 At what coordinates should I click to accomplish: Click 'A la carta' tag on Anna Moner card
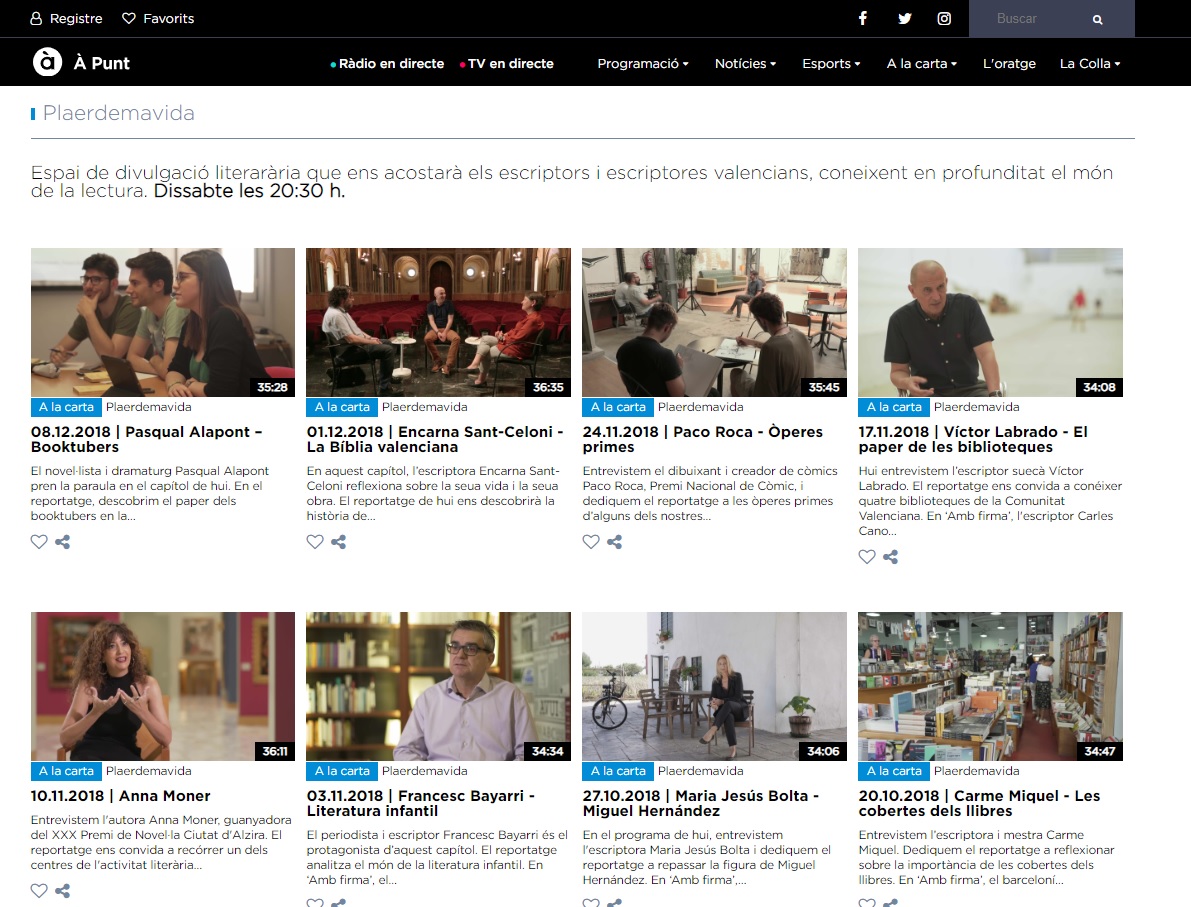point(66,770)
